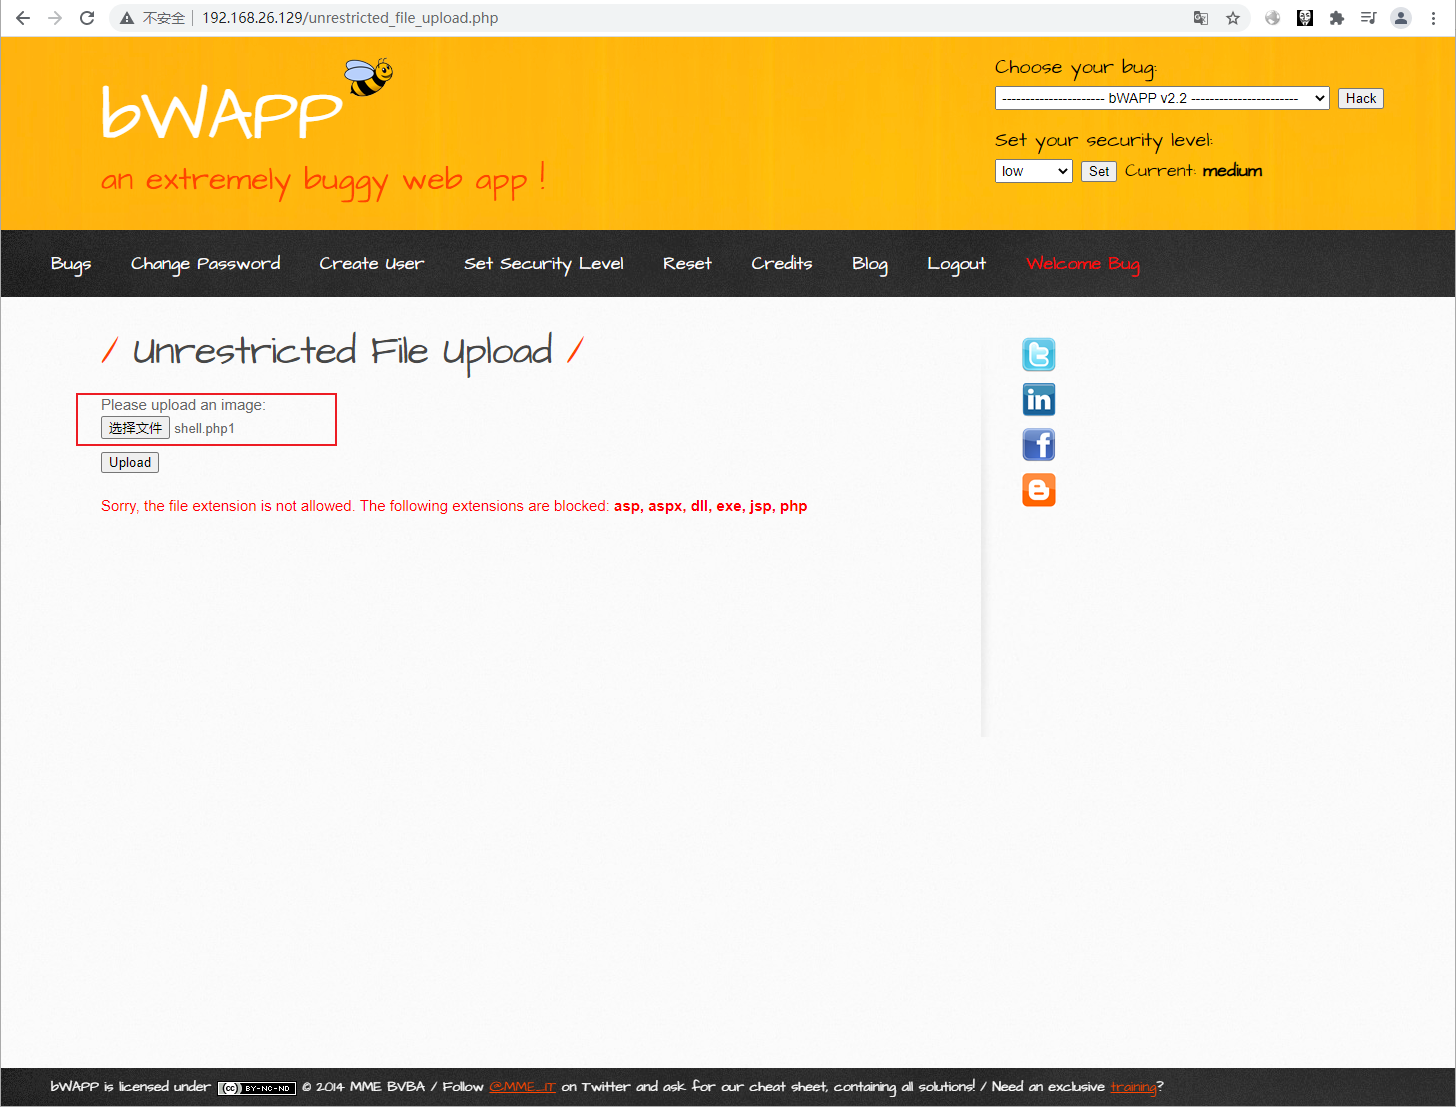The image size is (1456, 1107).
Task: Click the 'Current: medium' security text
Action: pyautogui.click(x=1194, y=171)
